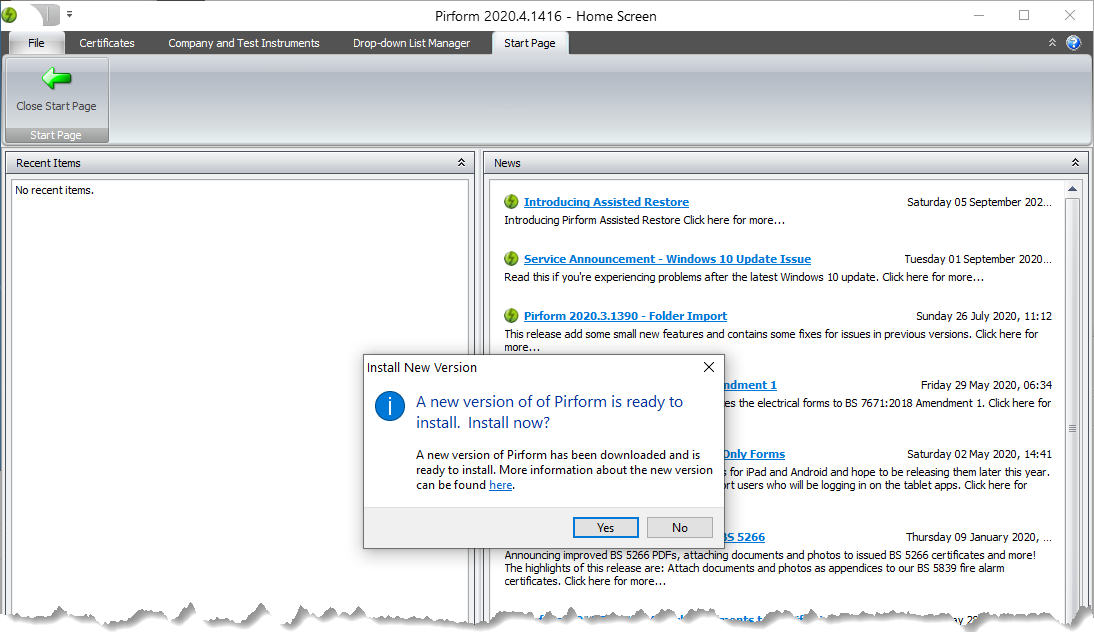Open Company and Test Instruments tab
The height and width of the screenshot is (632, 1094).
coord(244,43)
